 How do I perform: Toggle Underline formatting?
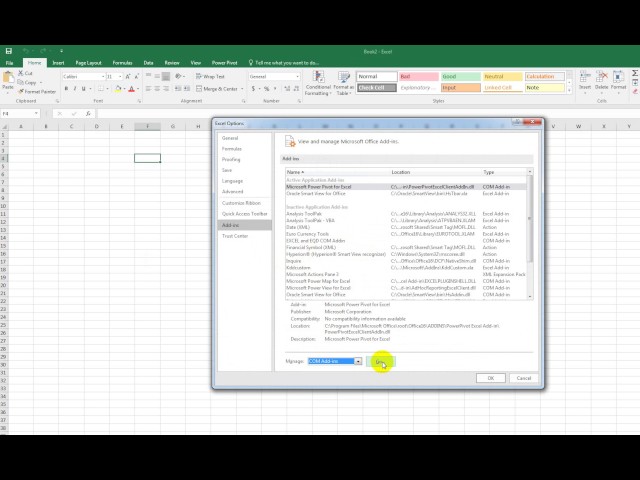pos(83,89)
